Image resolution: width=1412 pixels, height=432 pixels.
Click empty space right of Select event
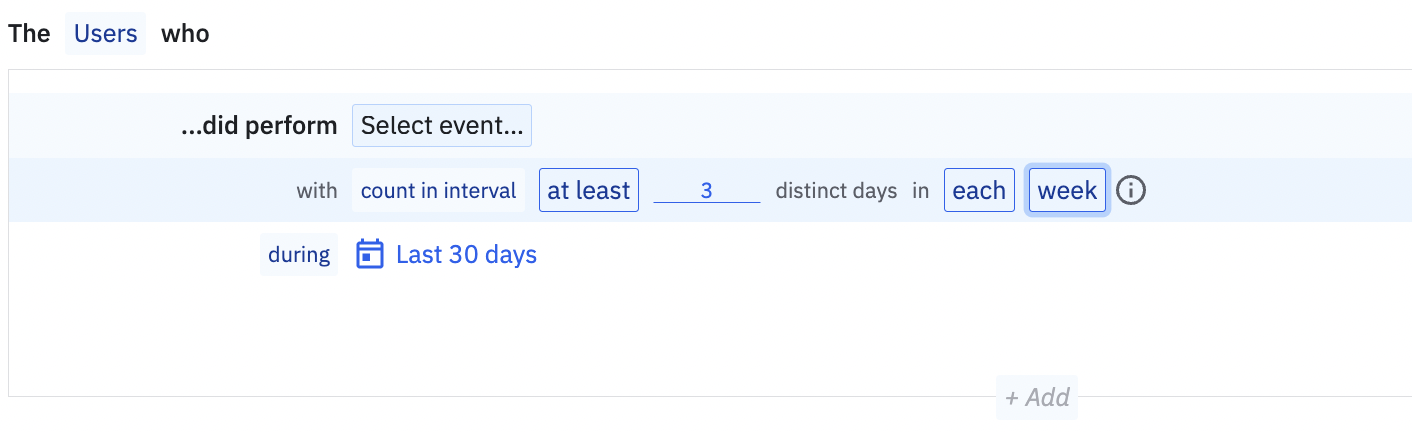click(x=900, y=126)
